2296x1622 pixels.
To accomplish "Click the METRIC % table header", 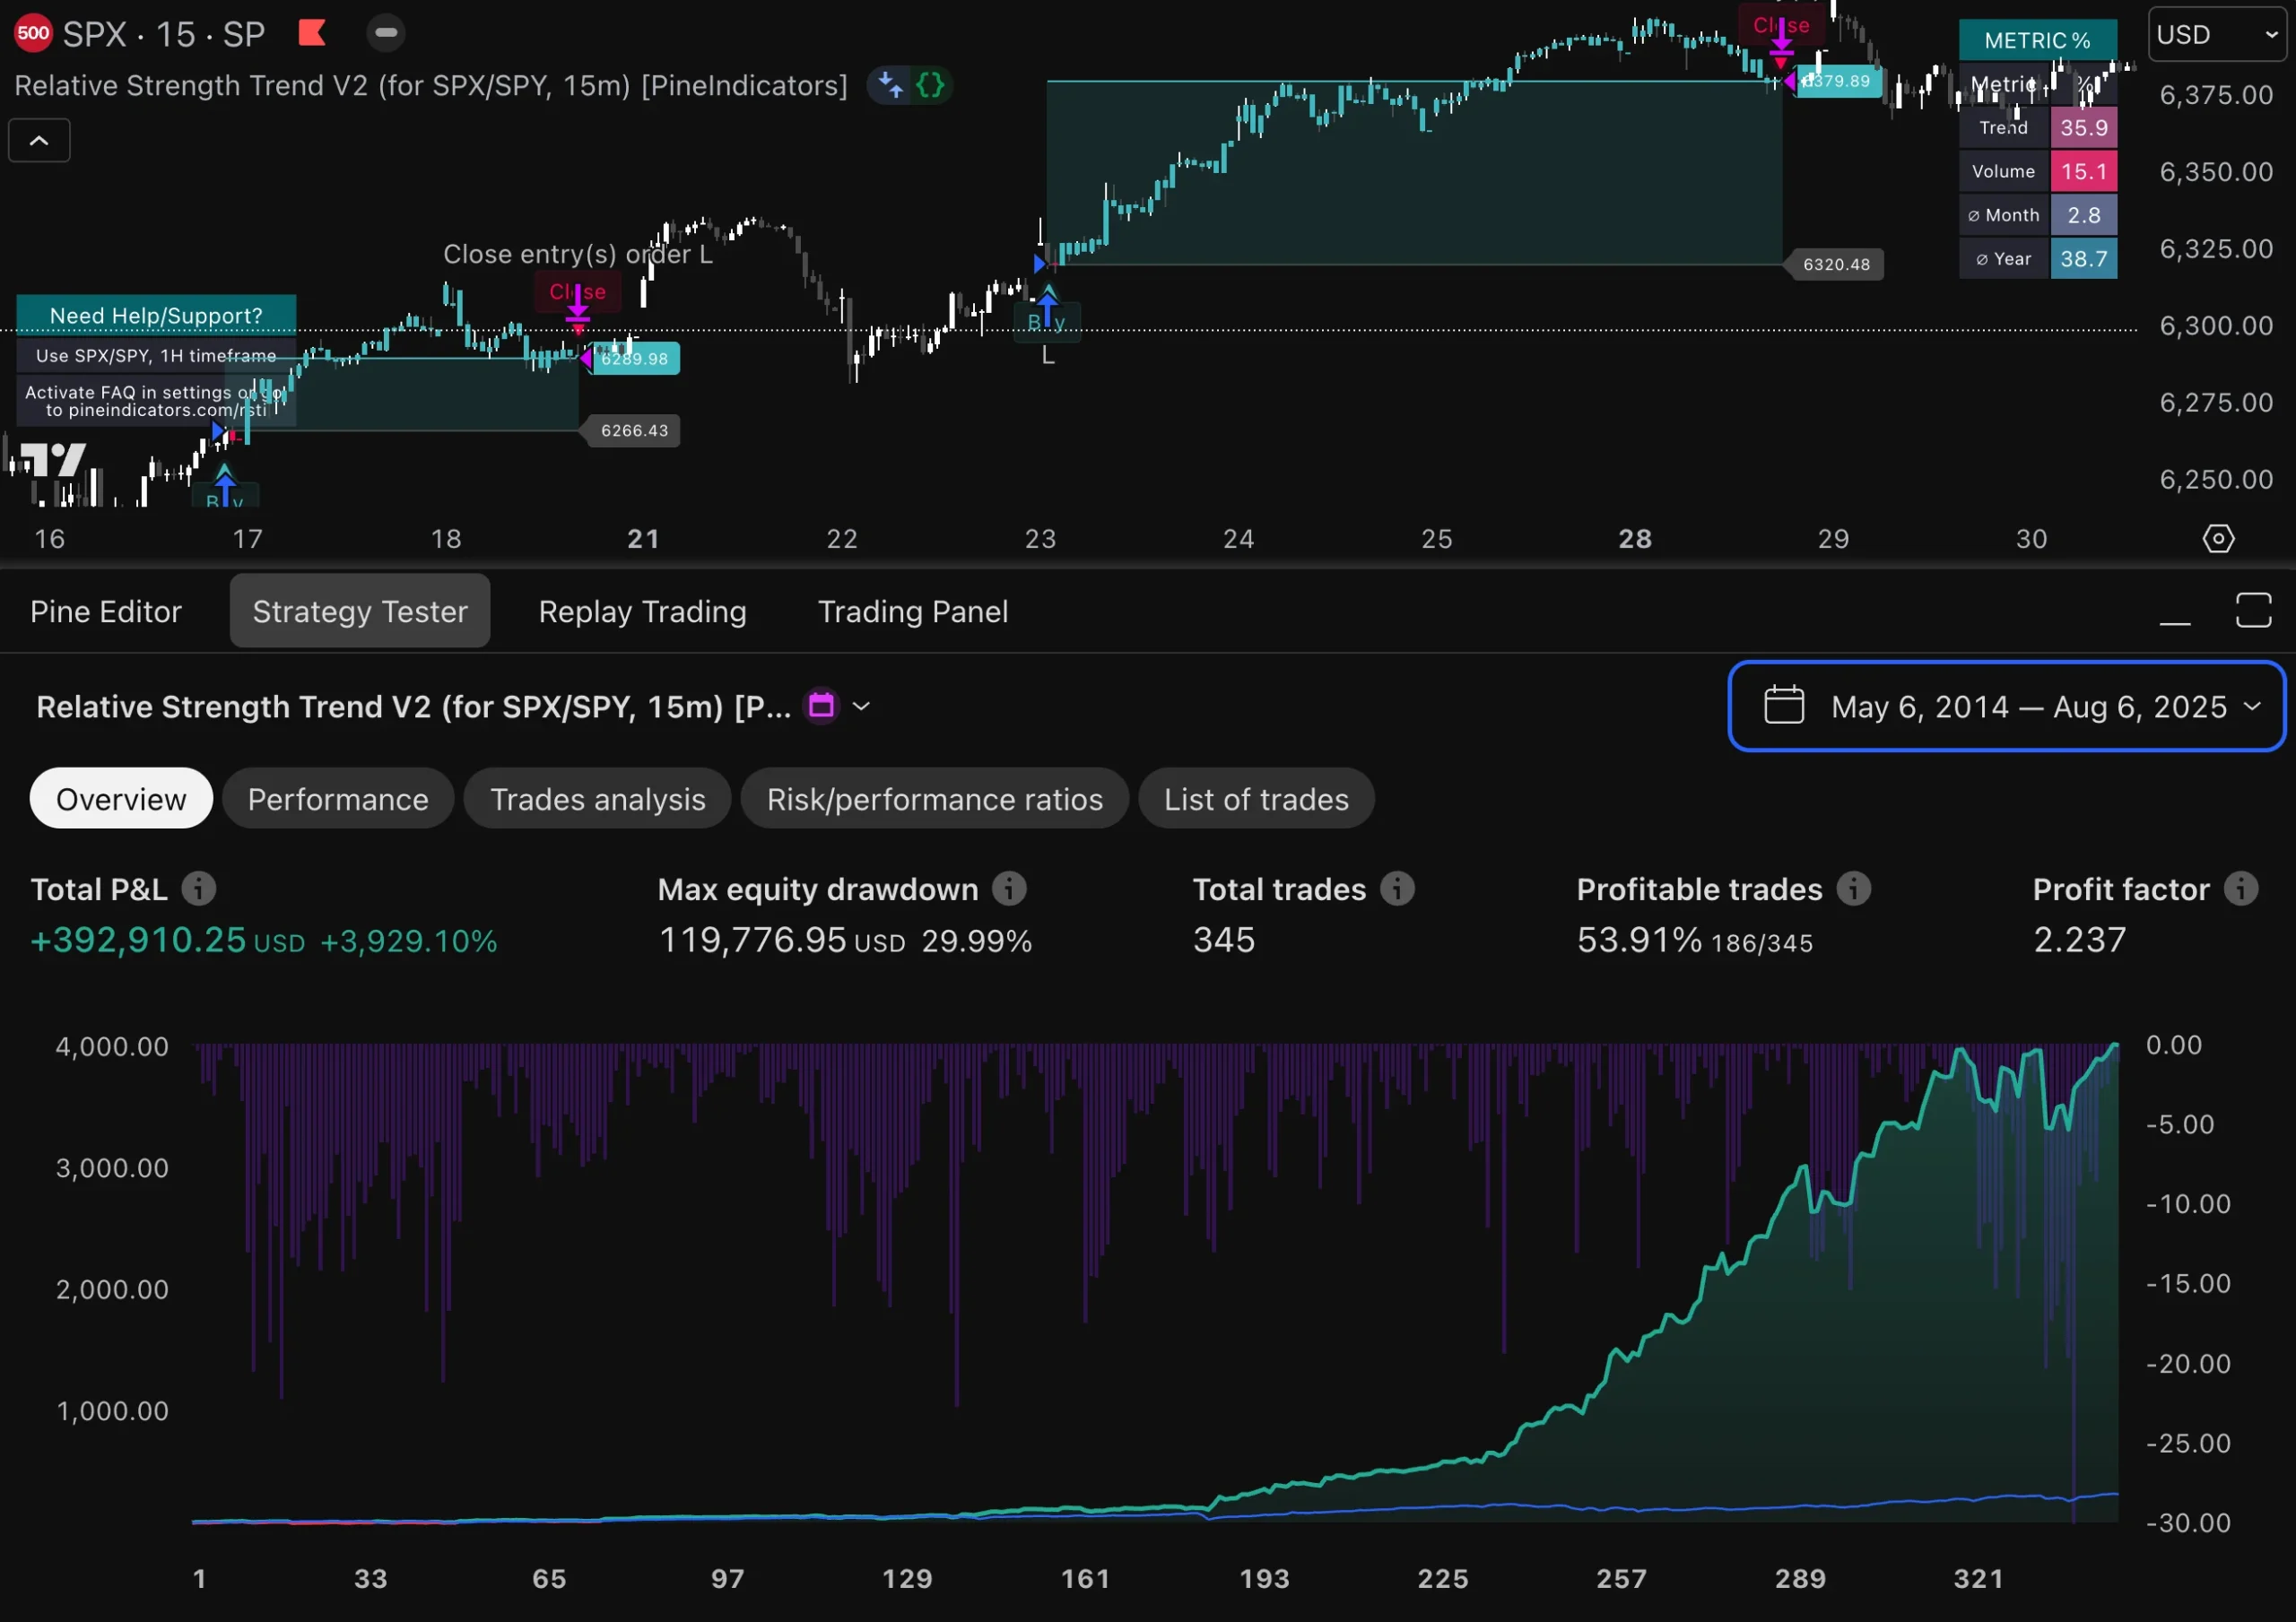I will [2038, 40].
